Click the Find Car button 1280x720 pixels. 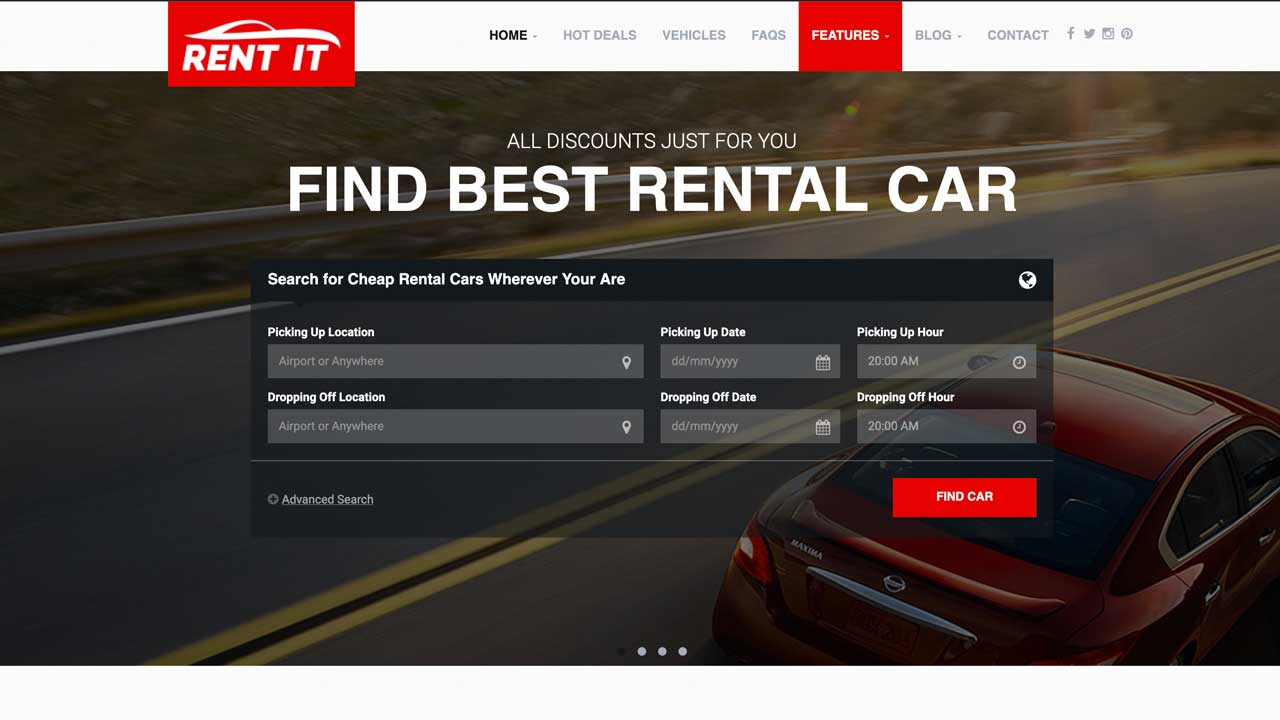click(x=964, y=497)
